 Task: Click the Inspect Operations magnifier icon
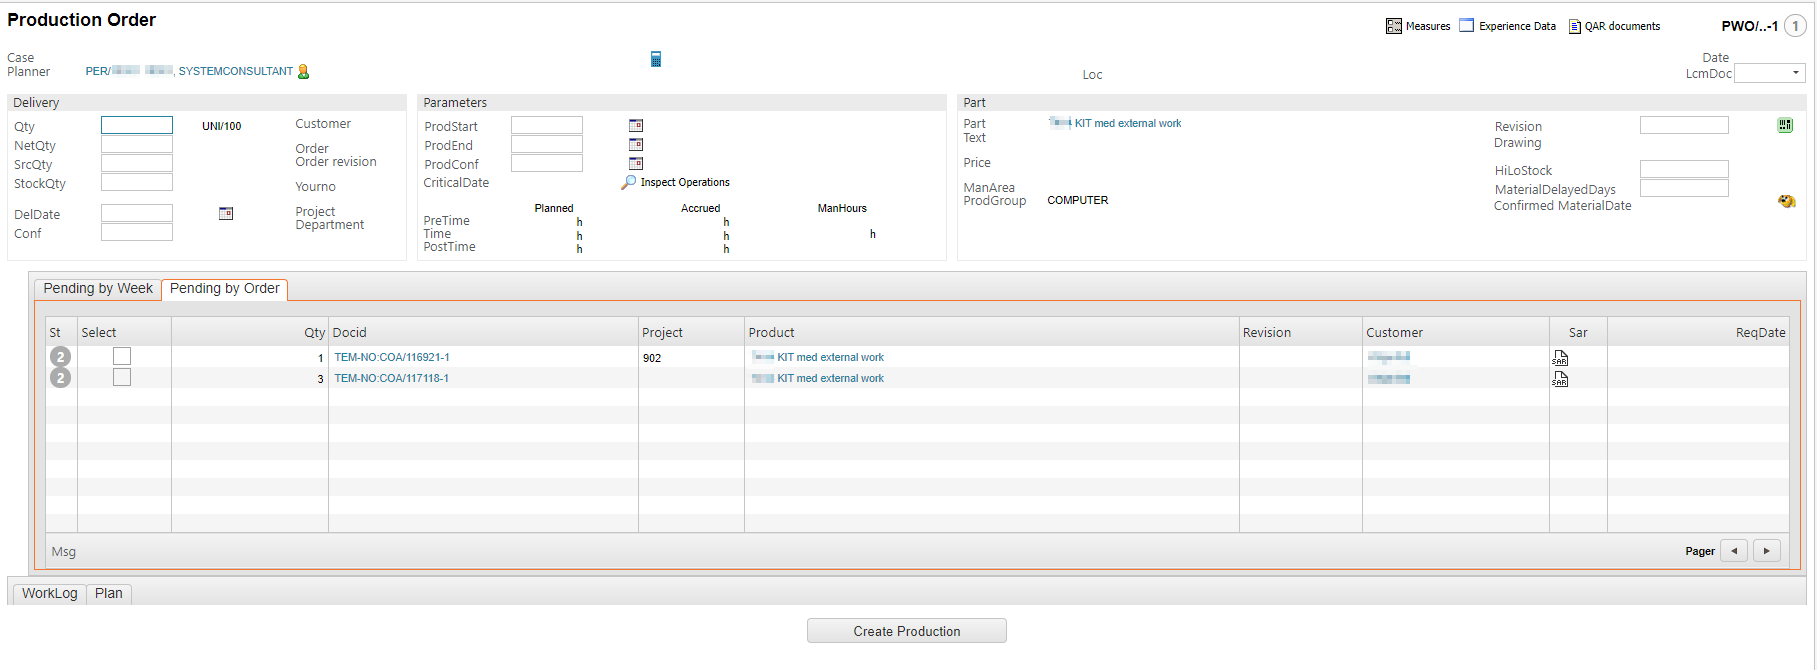coord(629,183)
